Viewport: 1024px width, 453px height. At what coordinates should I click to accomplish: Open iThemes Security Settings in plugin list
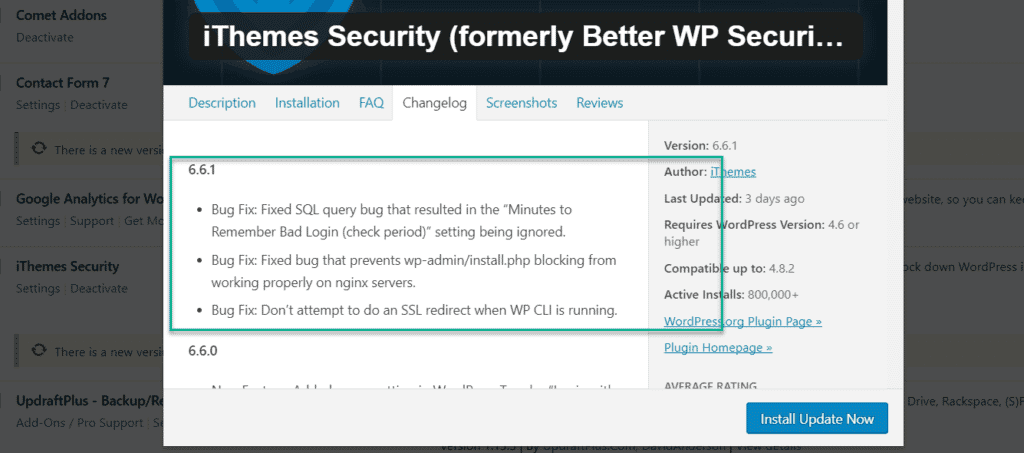point(38,289)
